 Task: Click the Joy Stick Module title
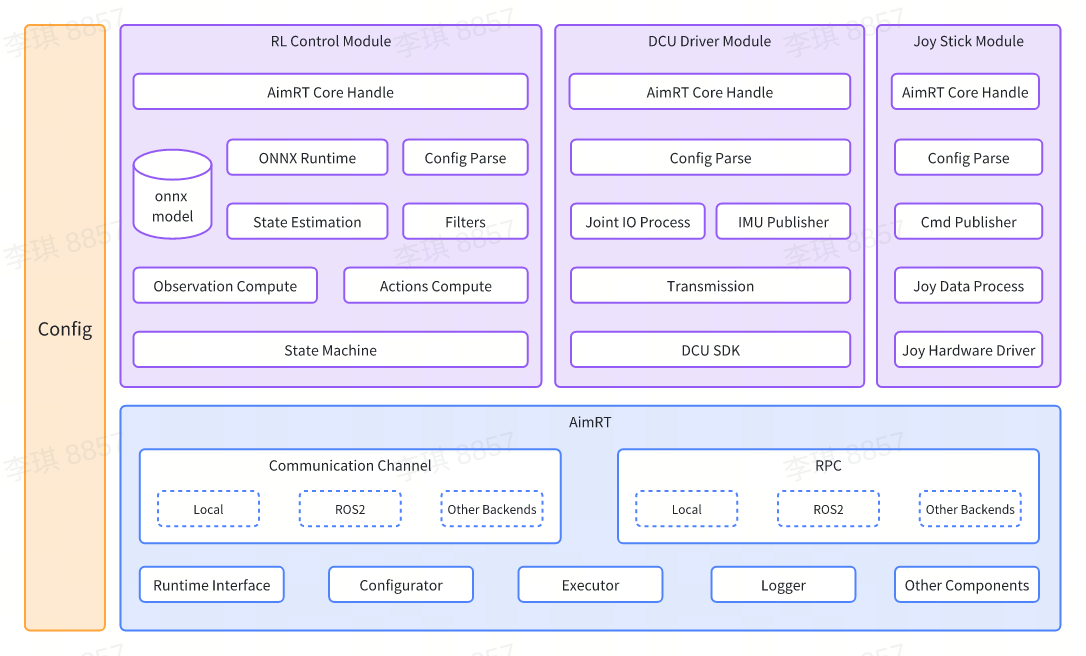pyautogui.click(x=968, y=42)
